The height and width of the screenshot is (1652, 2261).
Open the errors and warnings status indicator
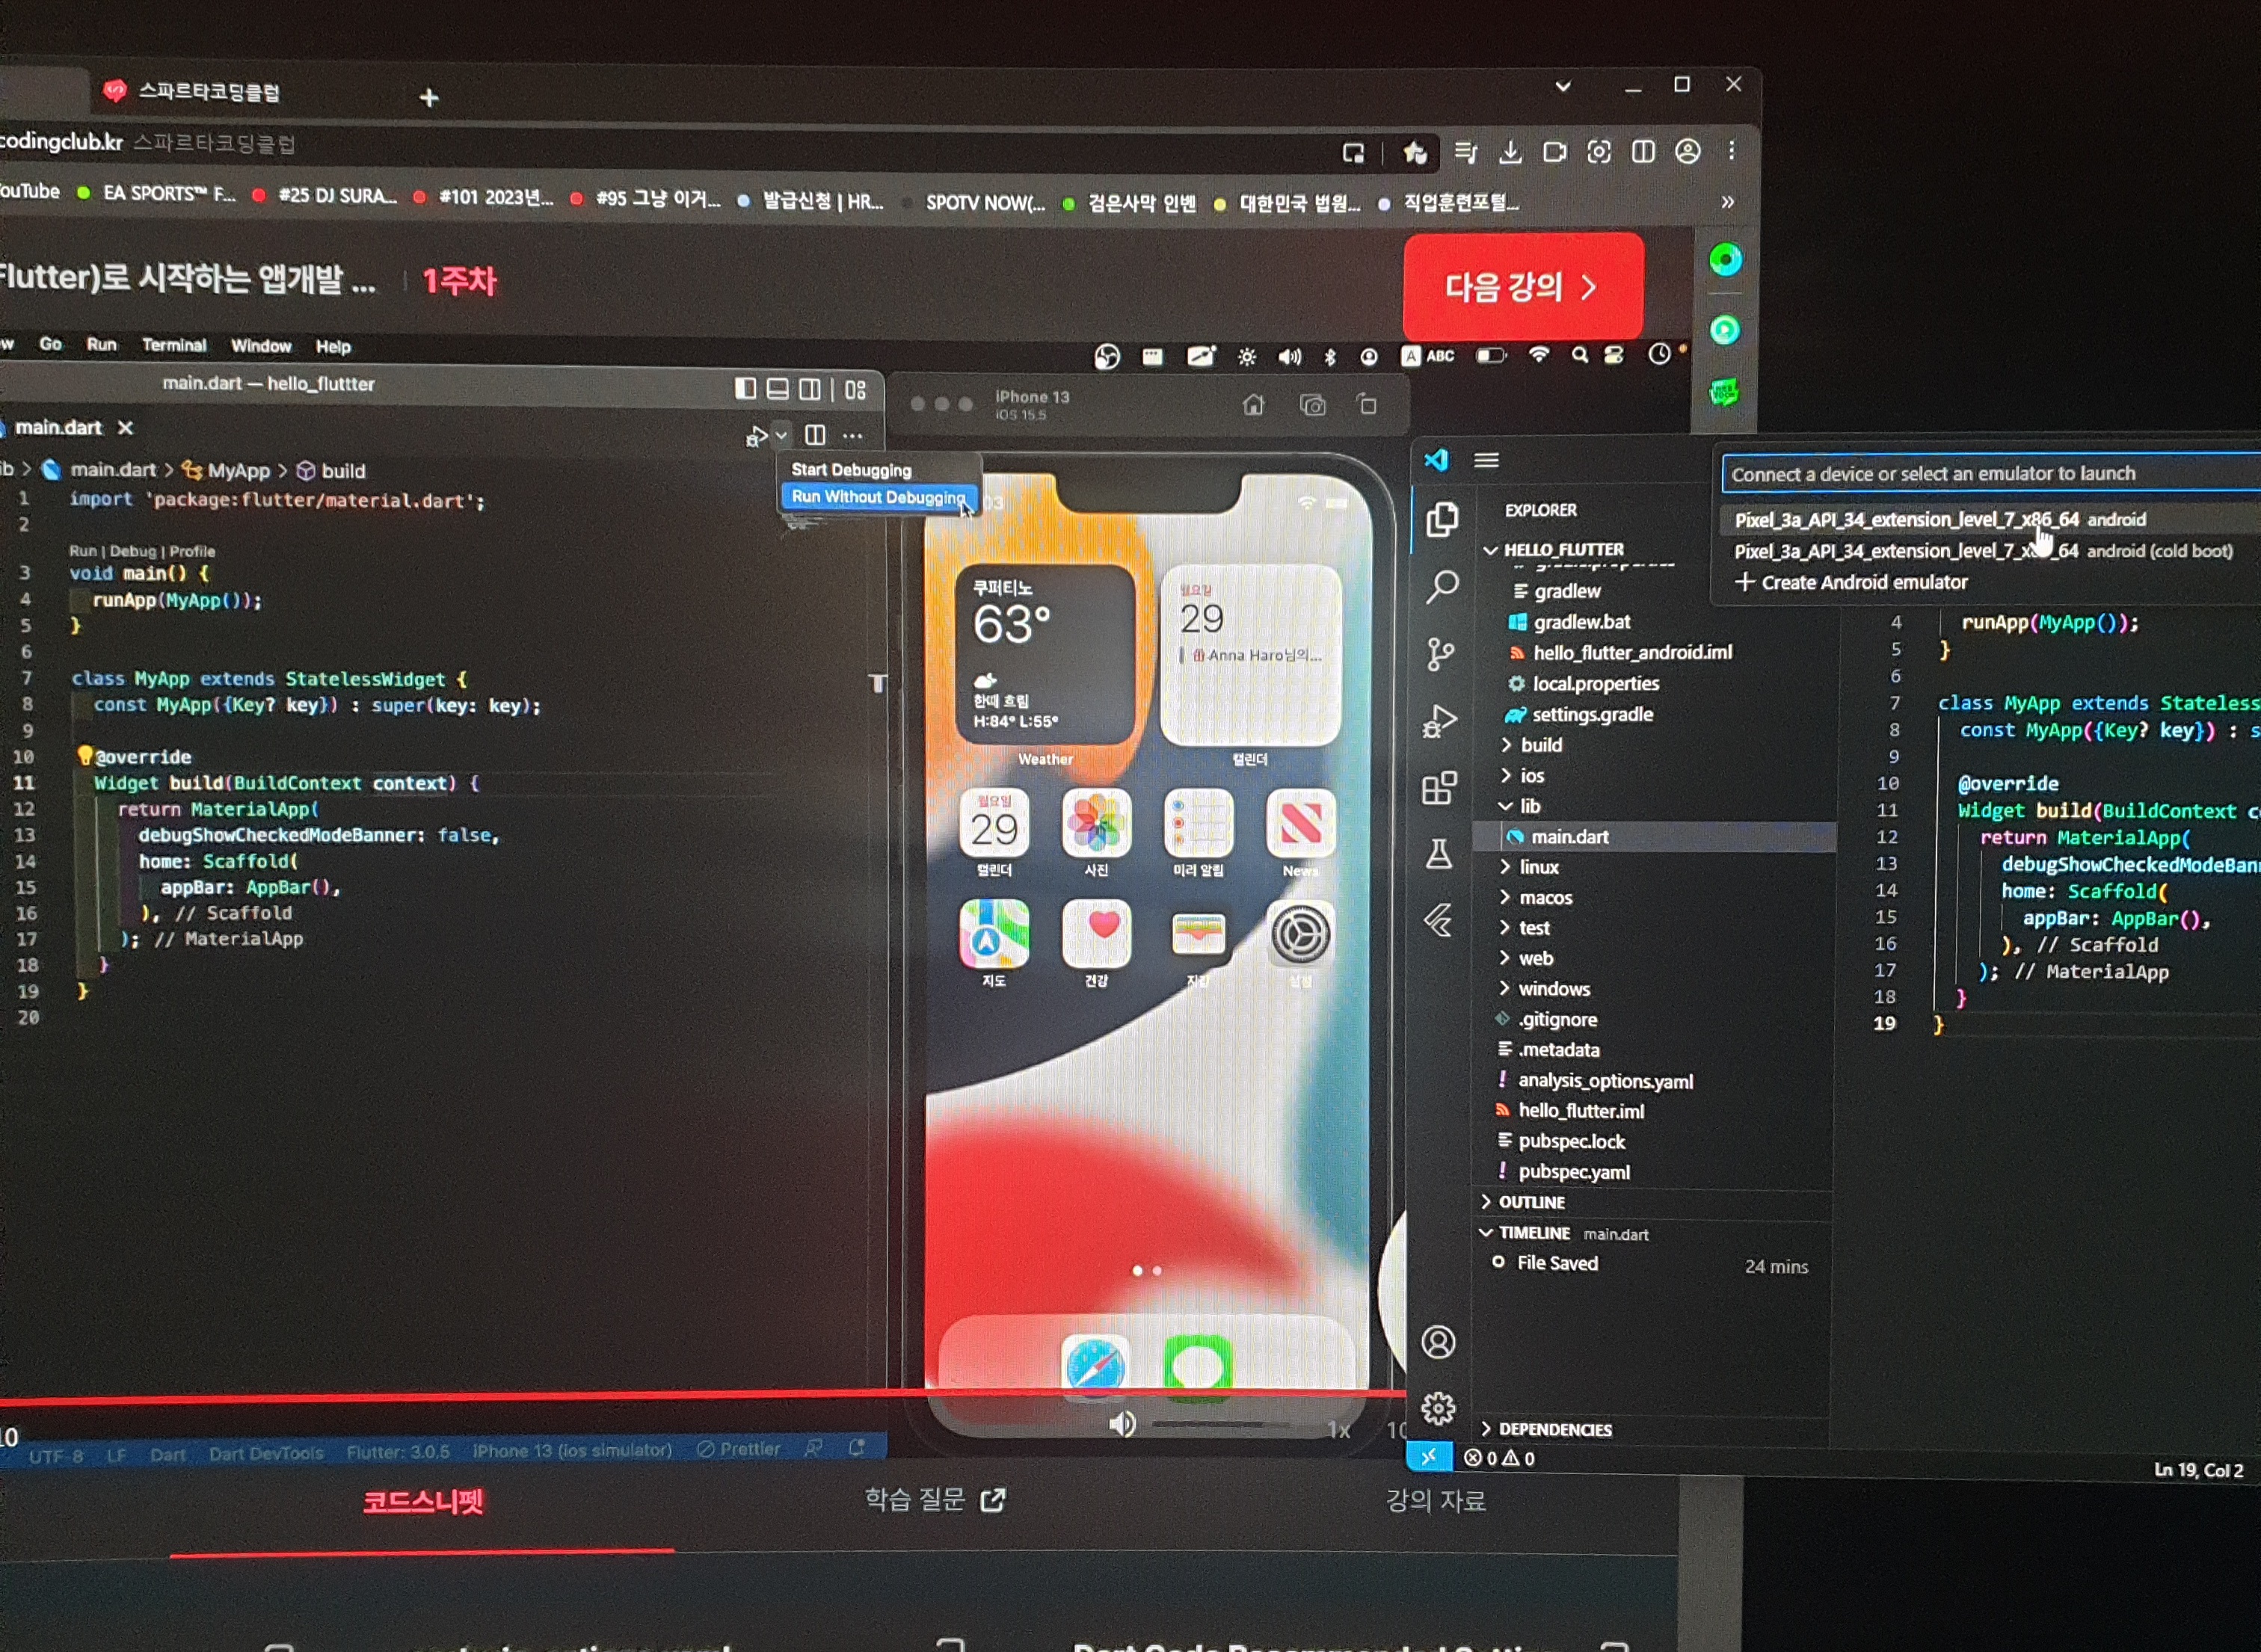1499,1458
